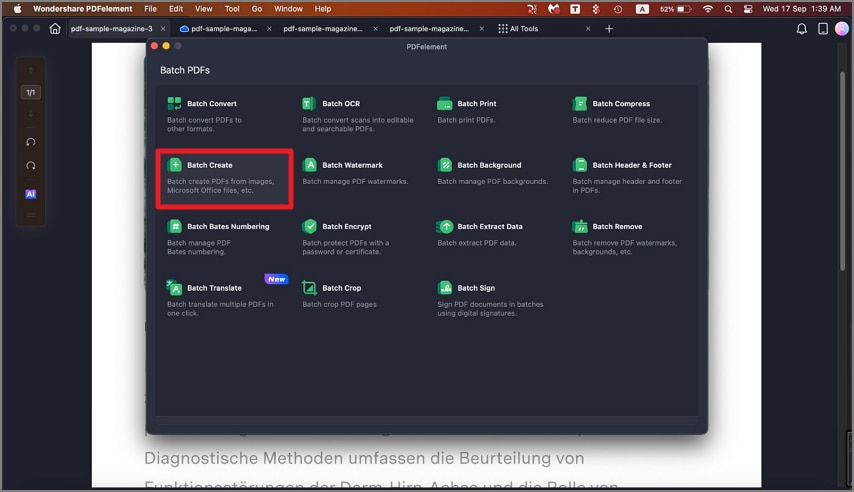Open the Window menu
The height and width of the screenshot is (492, 854).
[x=288, y=9]
